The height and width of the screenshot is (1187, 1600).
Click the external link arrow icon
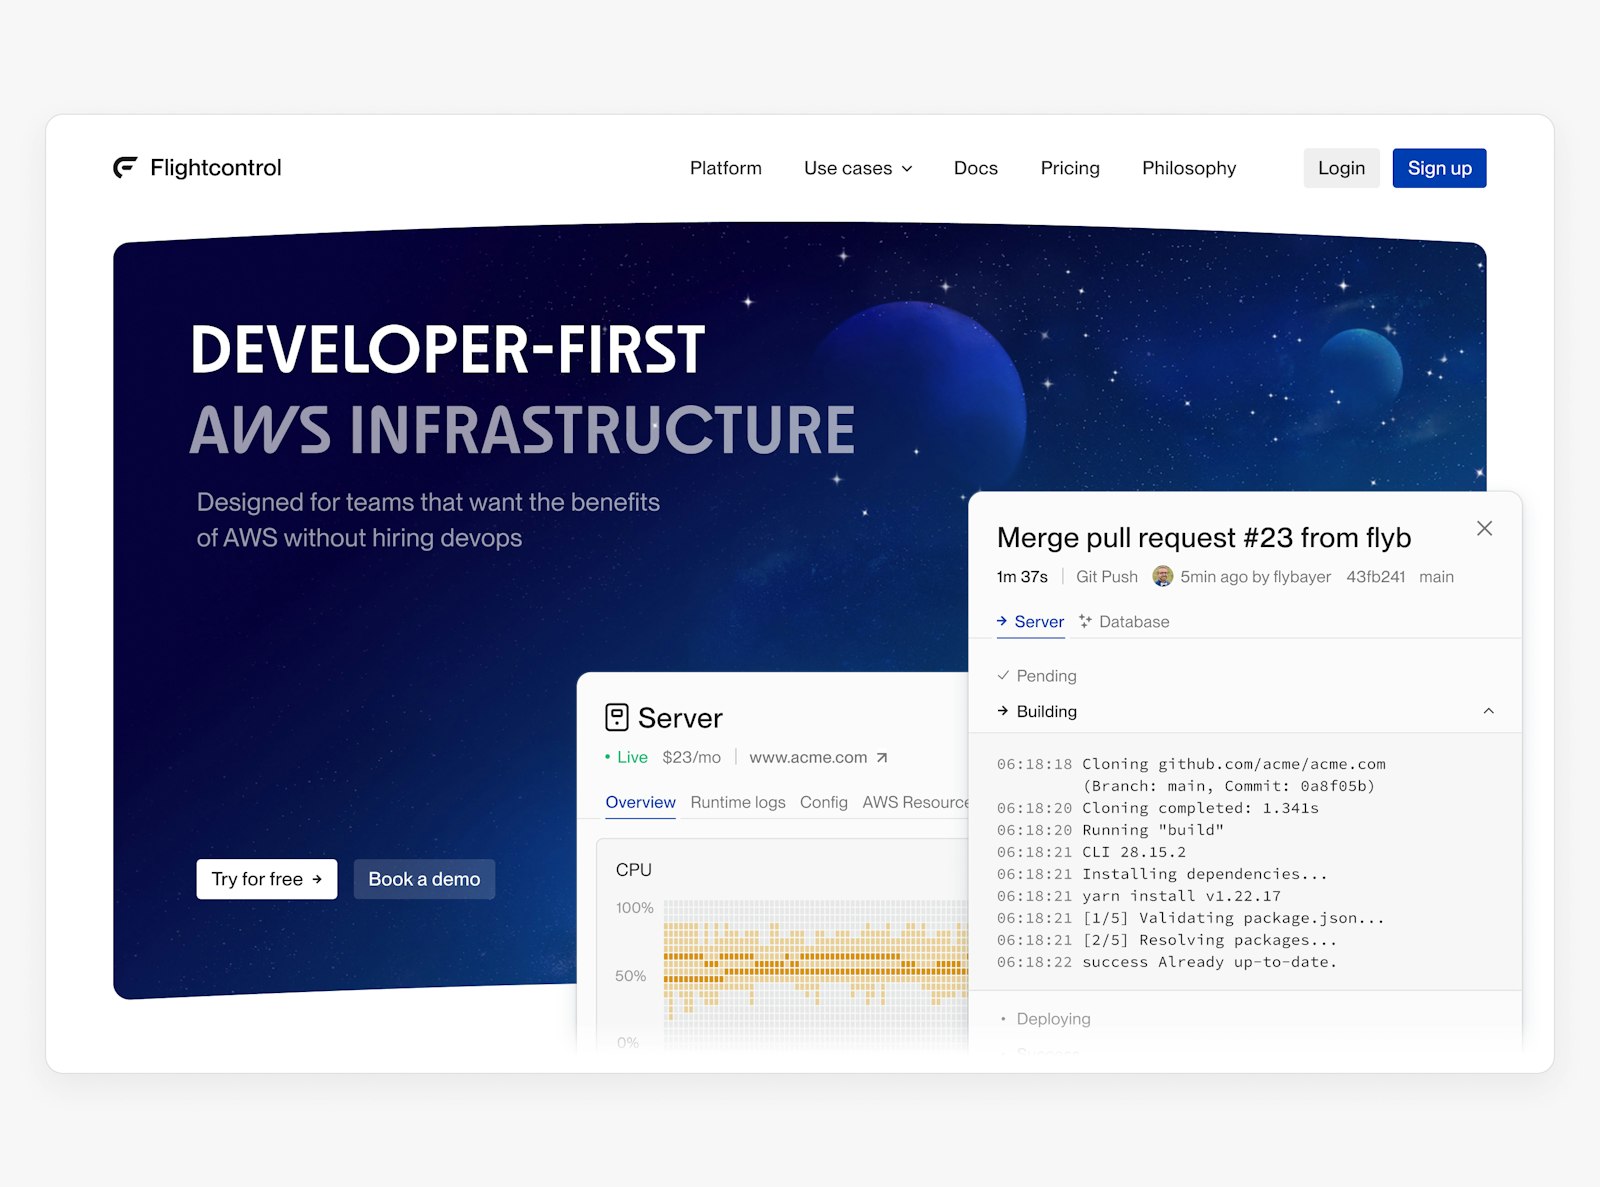(x=881, y=758)
